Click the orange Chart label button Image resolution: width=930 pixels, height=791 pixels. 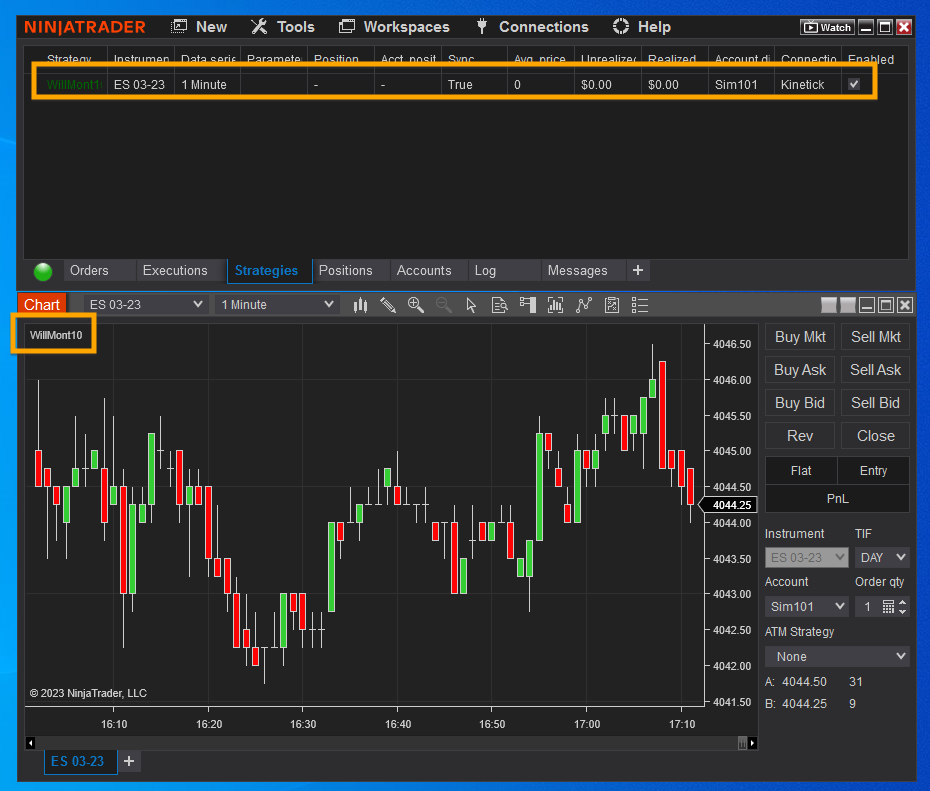point(42,305)
